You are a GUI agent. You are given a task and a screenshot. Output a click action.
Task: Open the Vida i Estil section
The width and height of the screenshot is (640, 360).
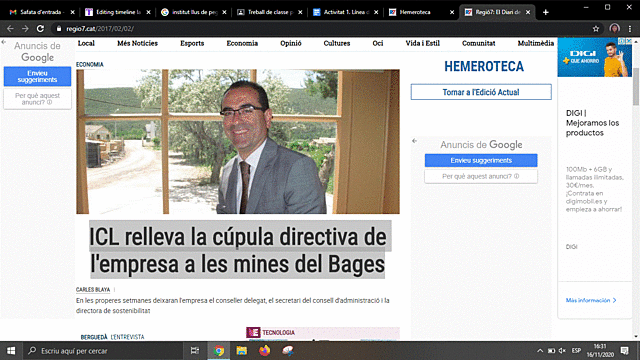[x=422, y=43]
